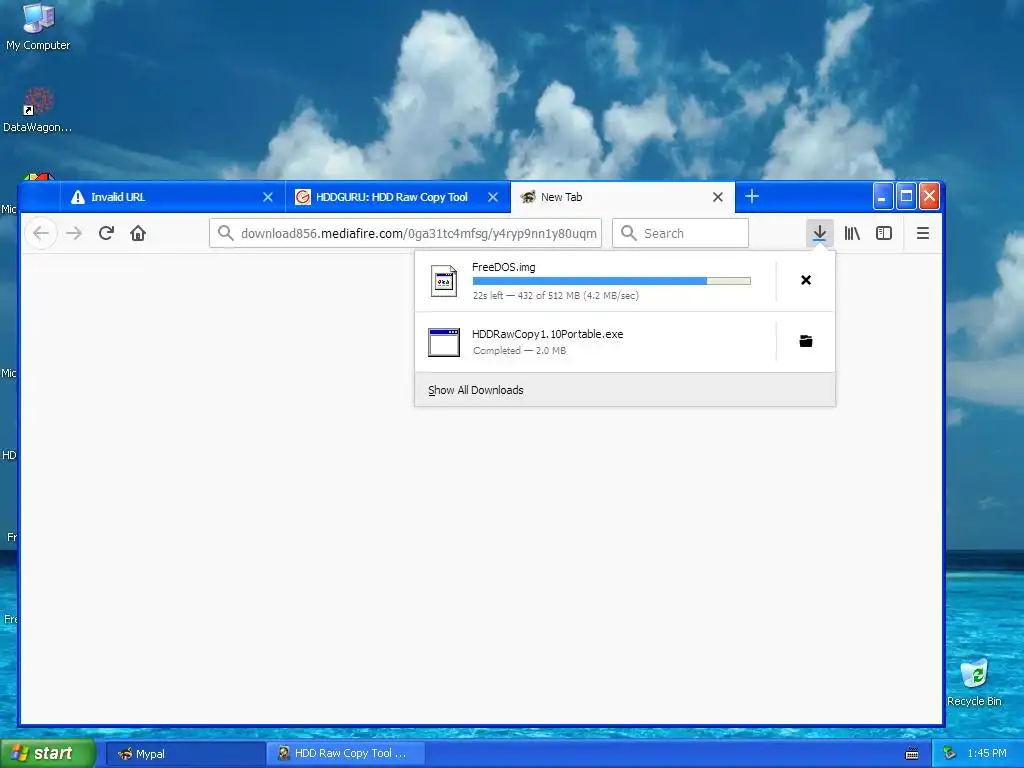
Task: Click the search box magnifier icon
Action: (x=628, y=233)
